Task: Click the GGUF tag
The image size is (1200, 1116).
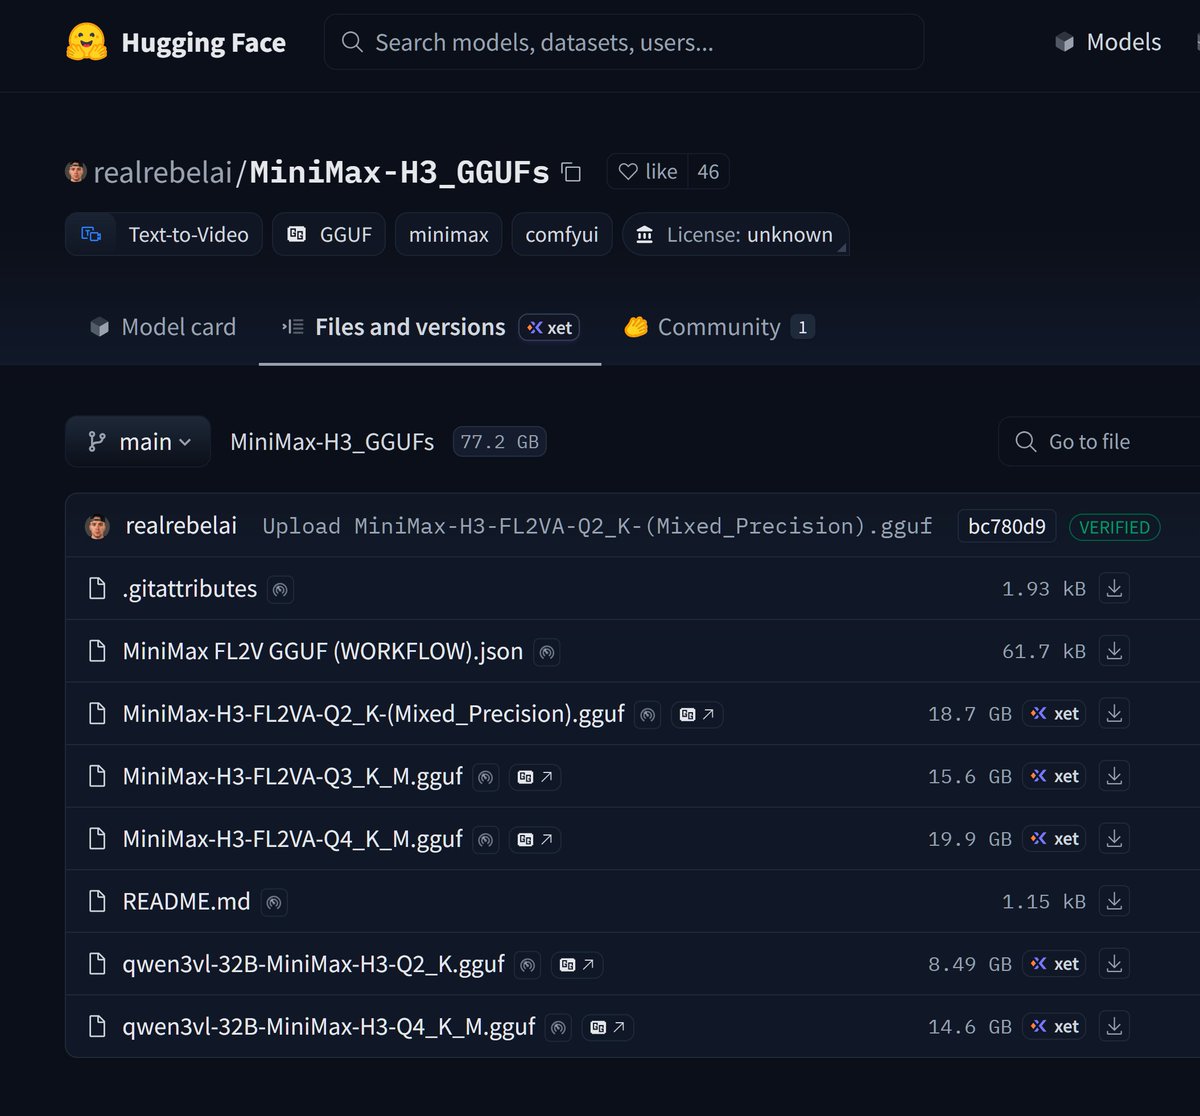Action: [x=329, y=235]
